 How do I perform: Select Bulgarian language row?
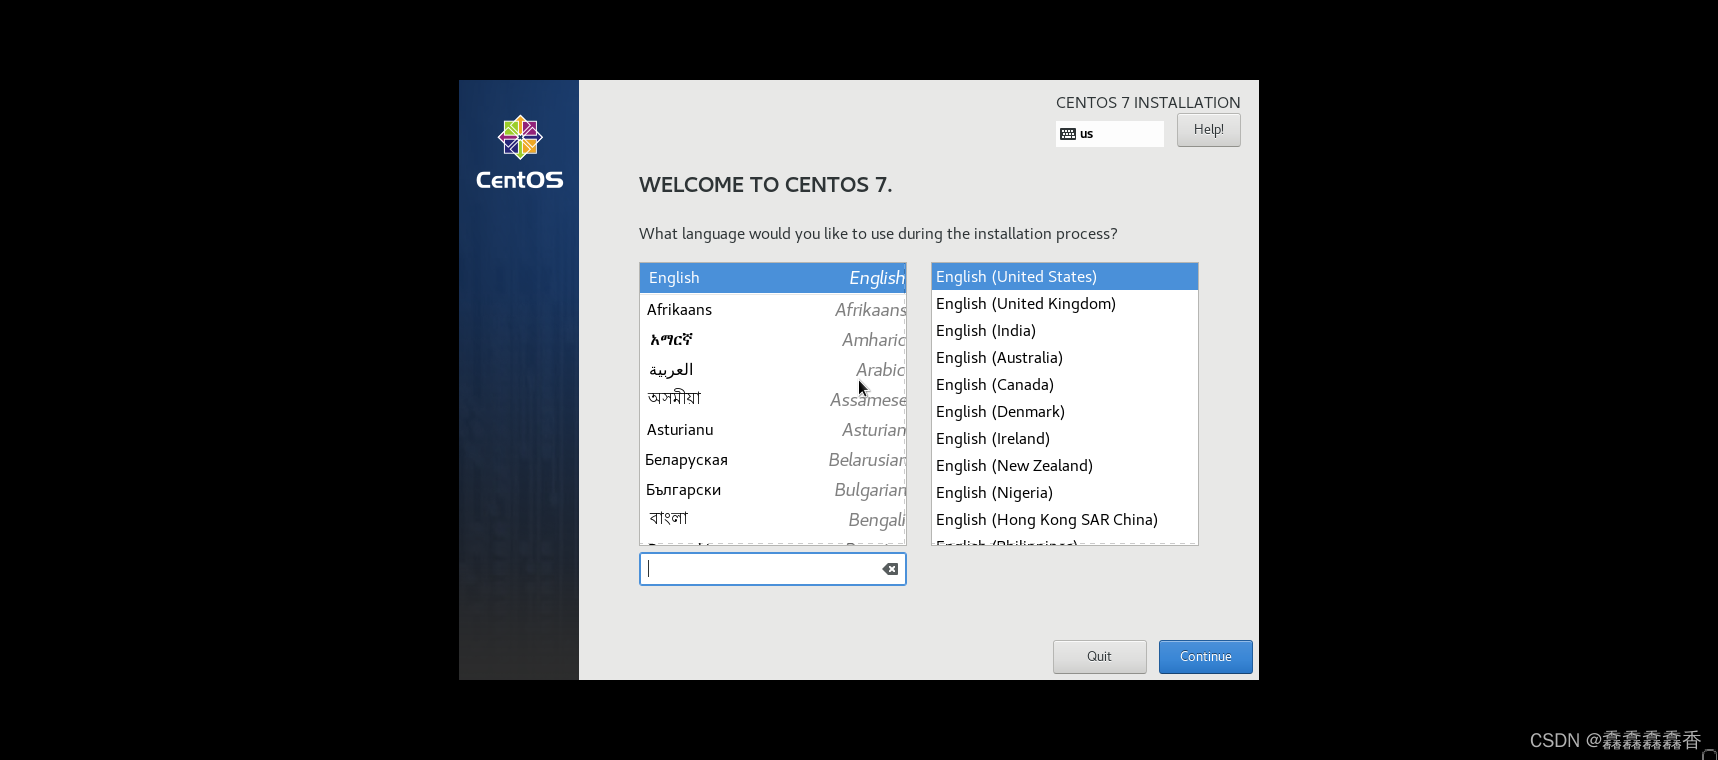772,490
